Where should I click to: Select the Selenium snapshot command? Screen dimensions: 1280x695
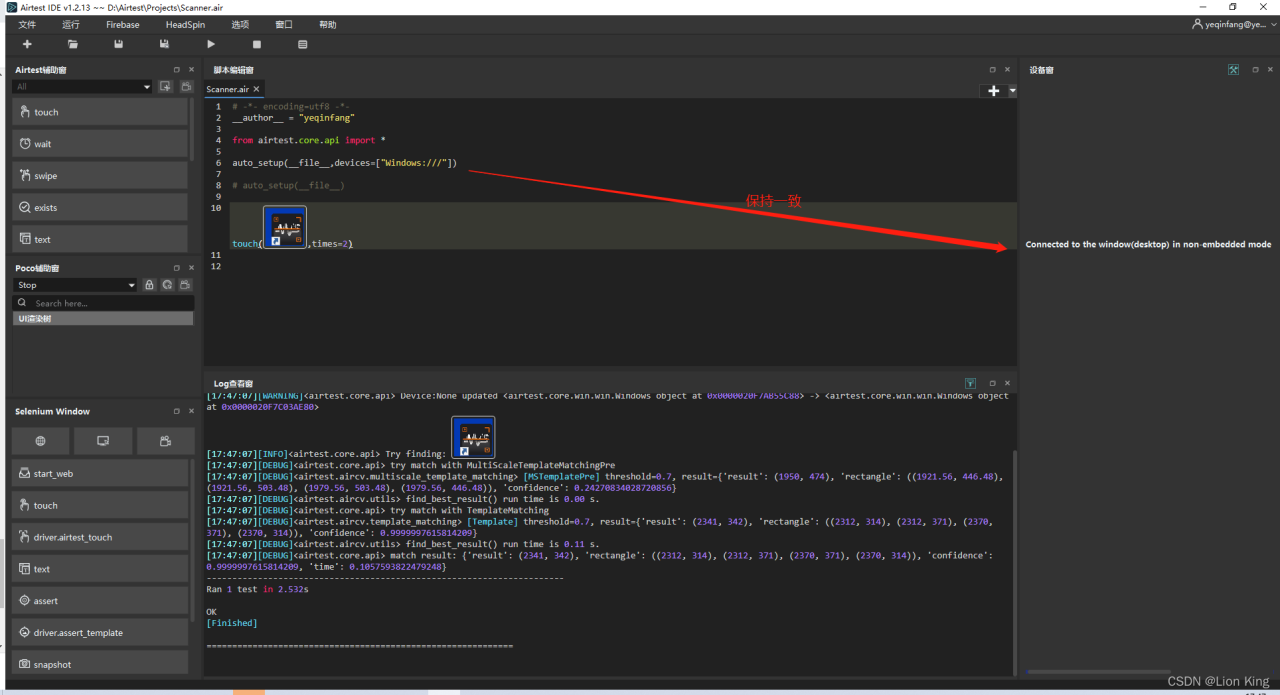(x=100, y=663)
